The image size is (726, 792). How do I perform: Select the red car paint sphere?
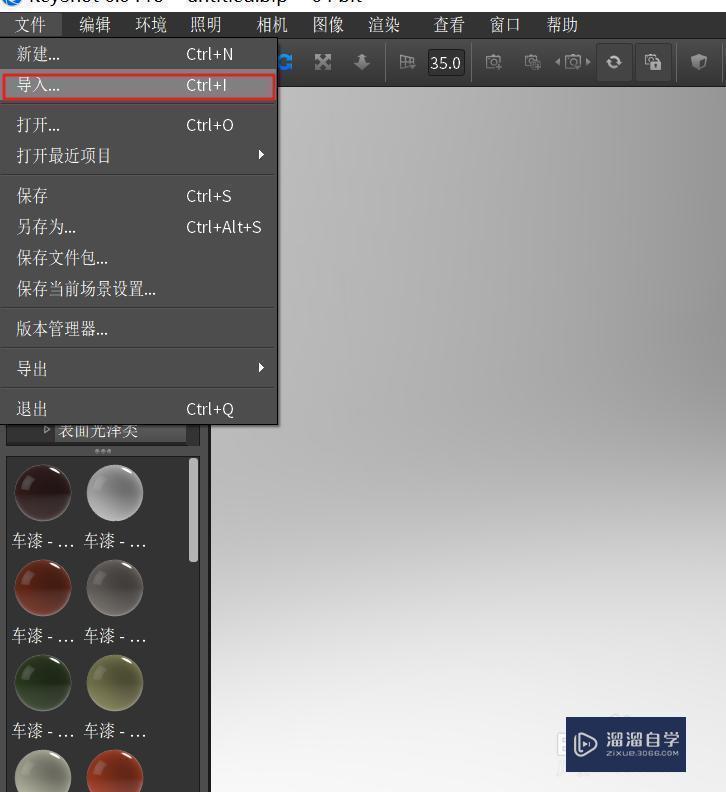click(42, 587)
